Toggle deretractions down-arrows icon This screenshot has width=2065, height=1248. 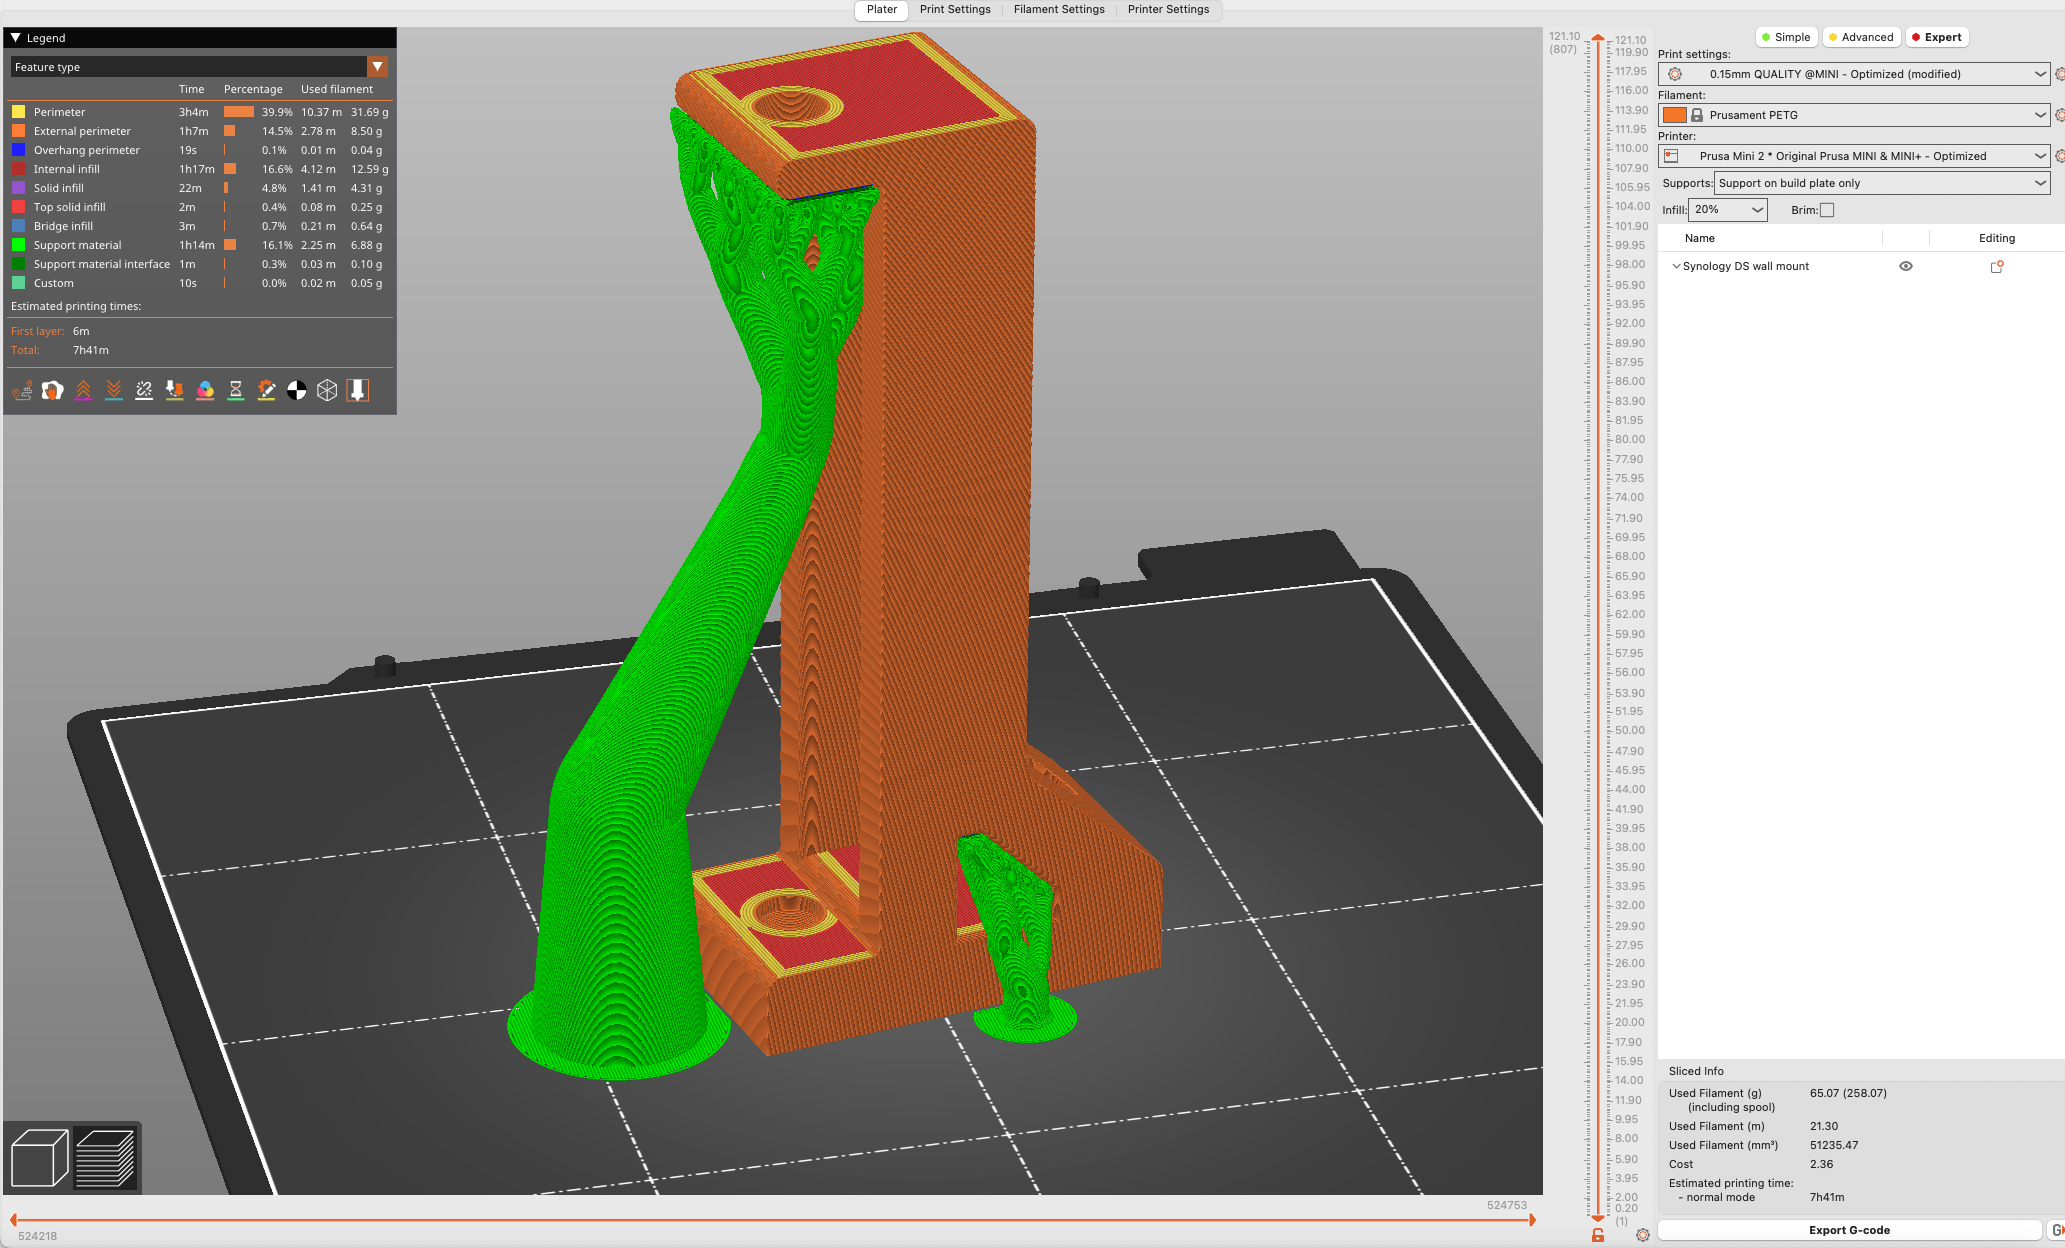coord(114,390)
